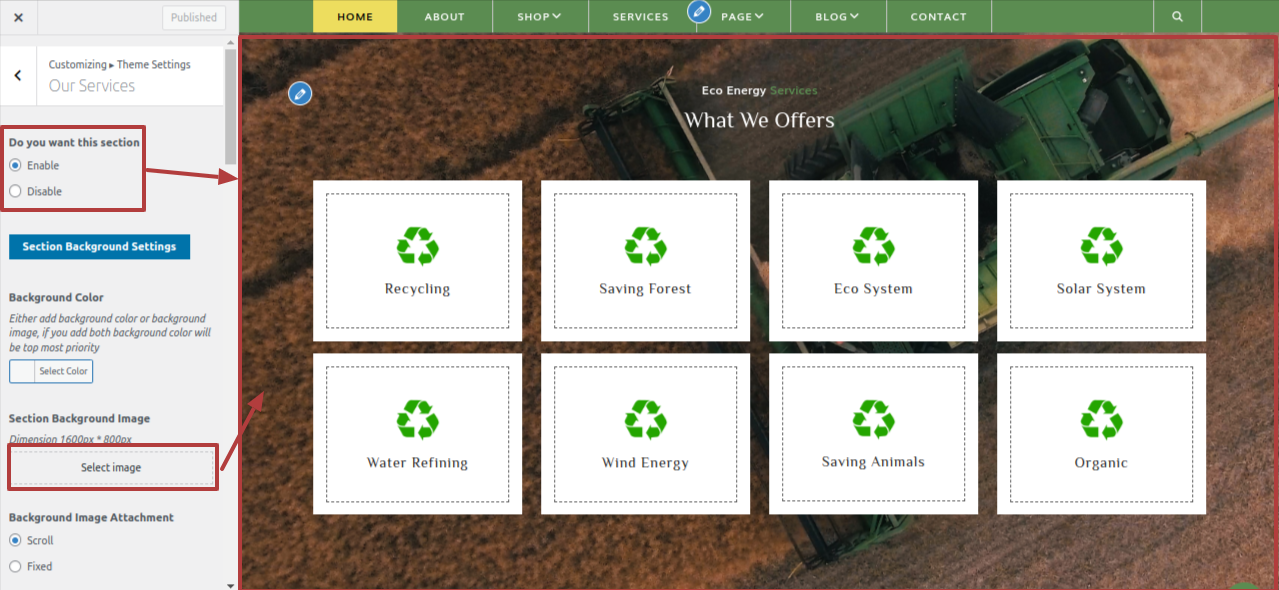Go back with the left chevron arrow
The width and height of the screenshot is (1279, 590).
coord(18,75)
